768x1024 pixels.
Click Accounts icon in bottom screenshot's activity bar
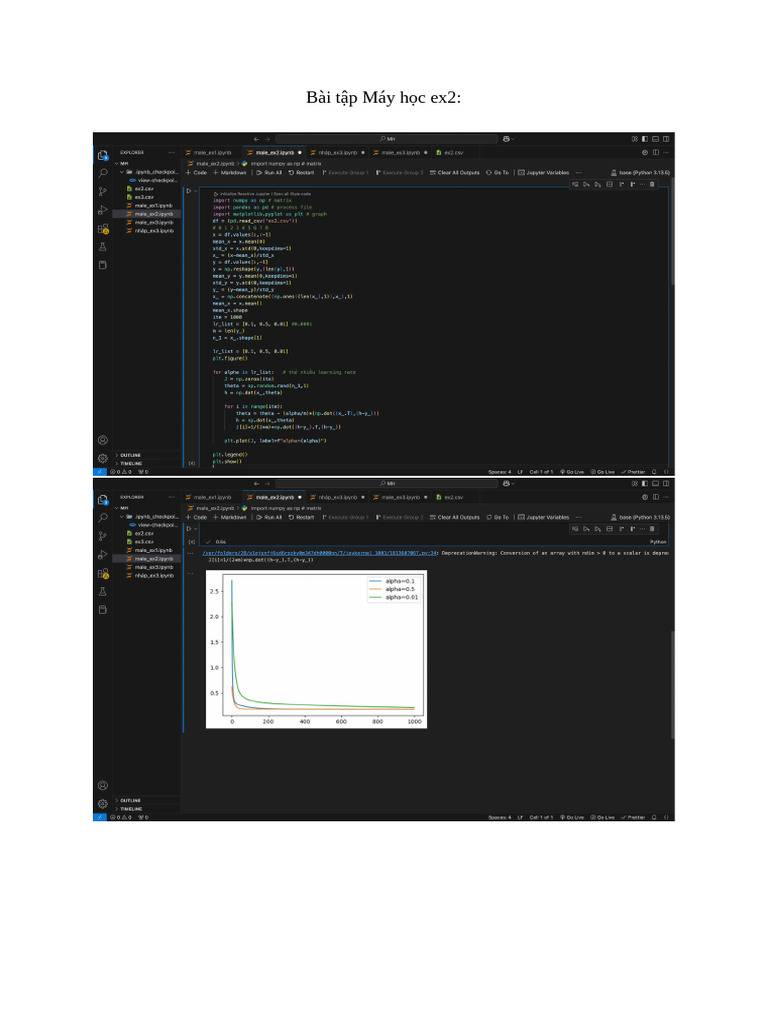[103, 786]
